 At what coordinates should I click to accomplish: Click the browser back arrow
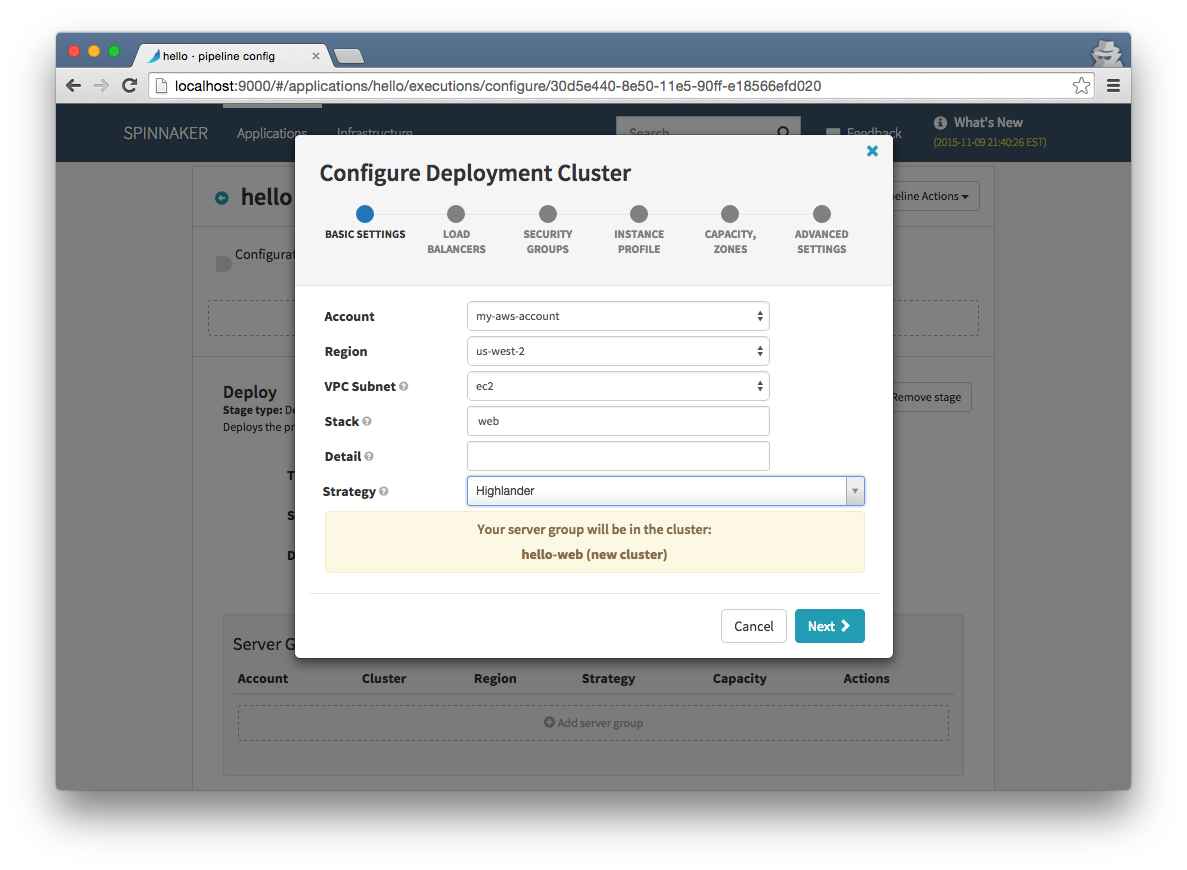73,86
